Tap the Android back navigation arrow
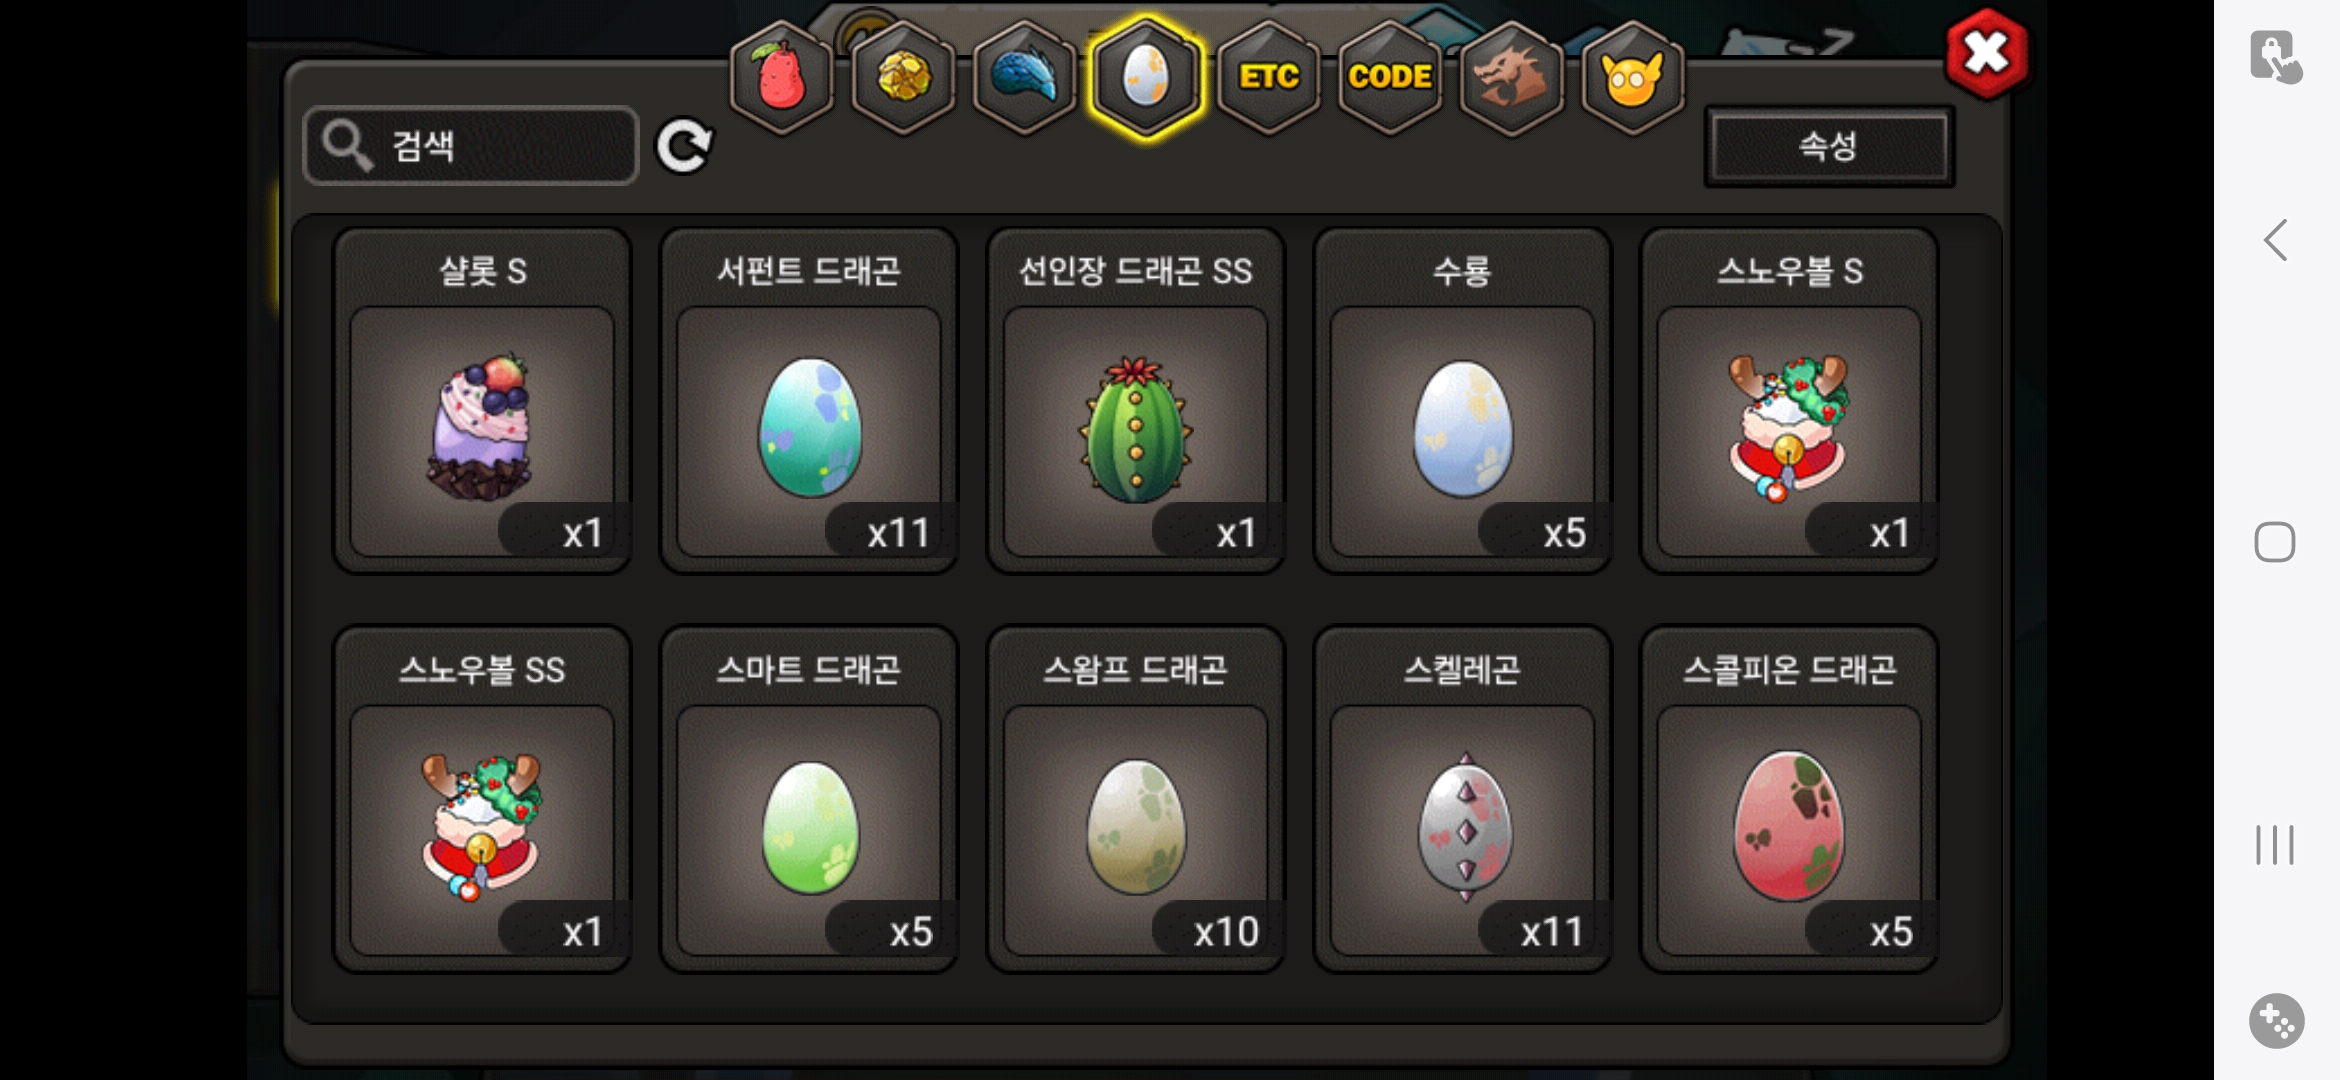The height and width of the screenshot is (1080, 2340). (2275, 240)
